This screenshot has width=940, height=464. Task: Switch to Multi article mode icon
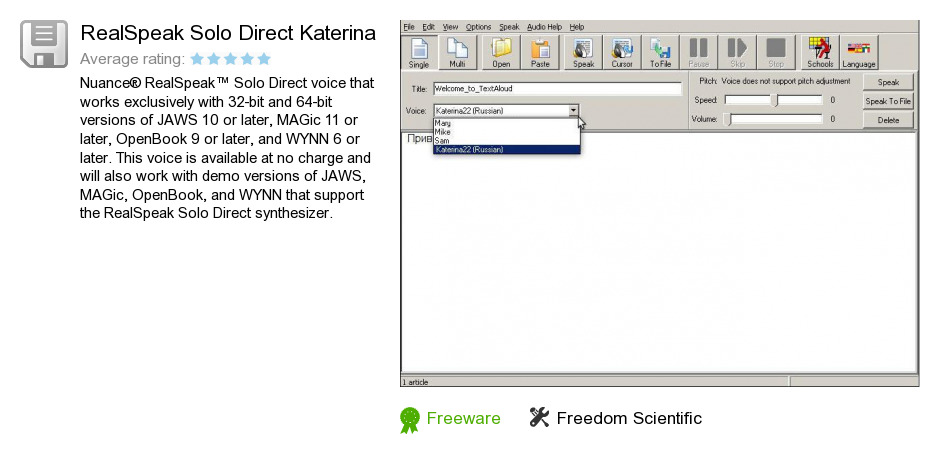pyautogui.click(x=457, y=52)
